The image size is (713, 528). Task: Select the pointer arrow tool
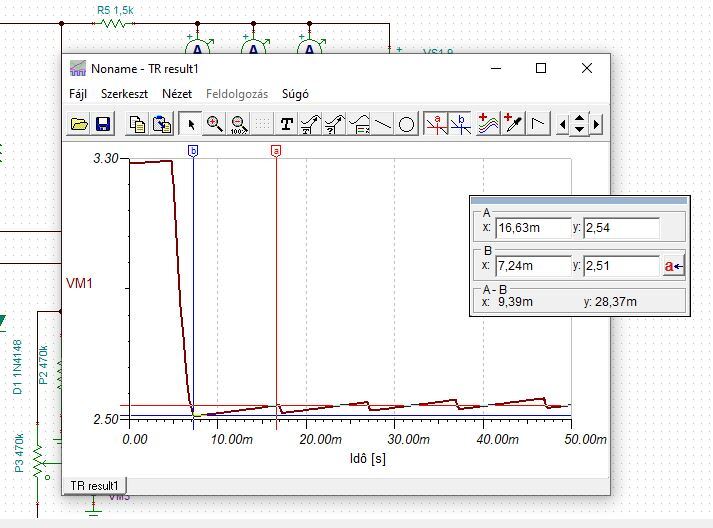191,124
